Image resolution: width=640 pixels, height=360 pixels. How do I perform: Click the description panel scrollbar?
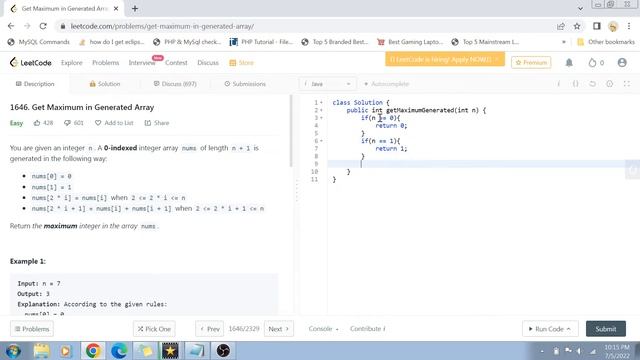291,131
